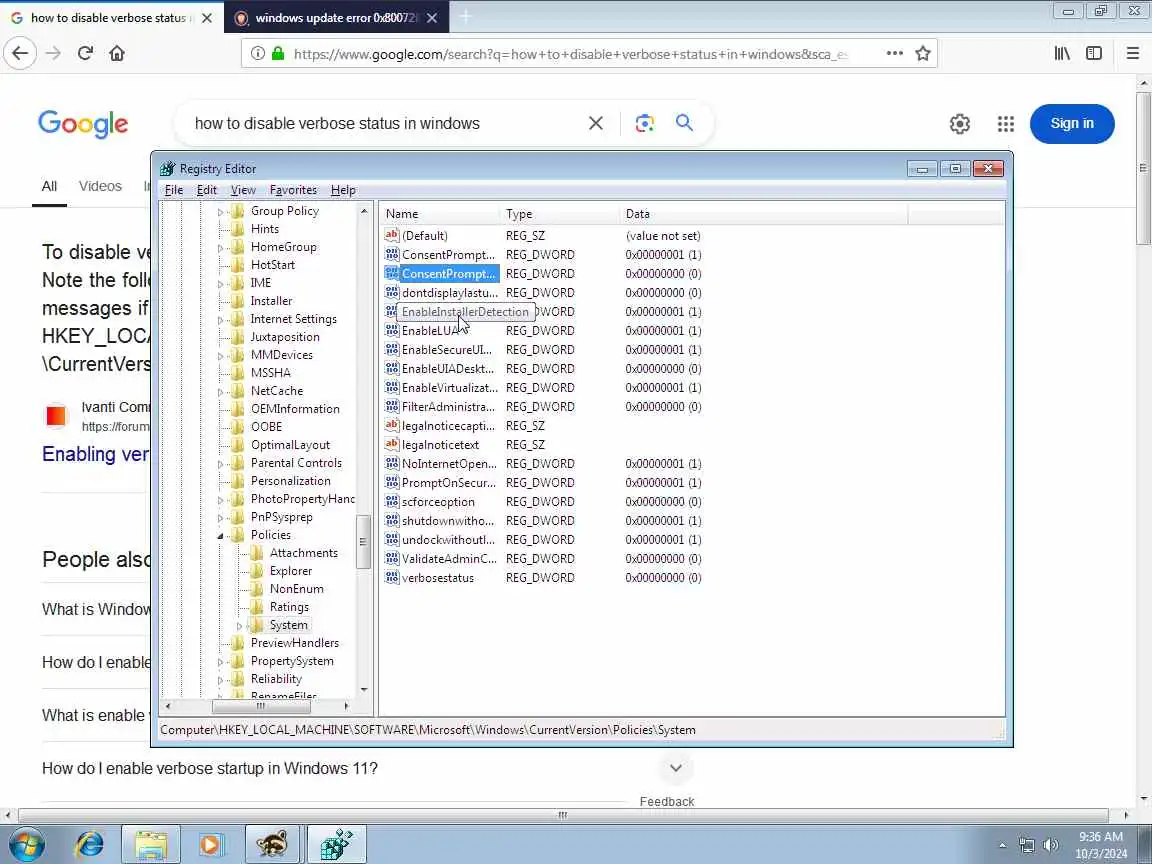Click the Type column header

[x=561, y=214]
